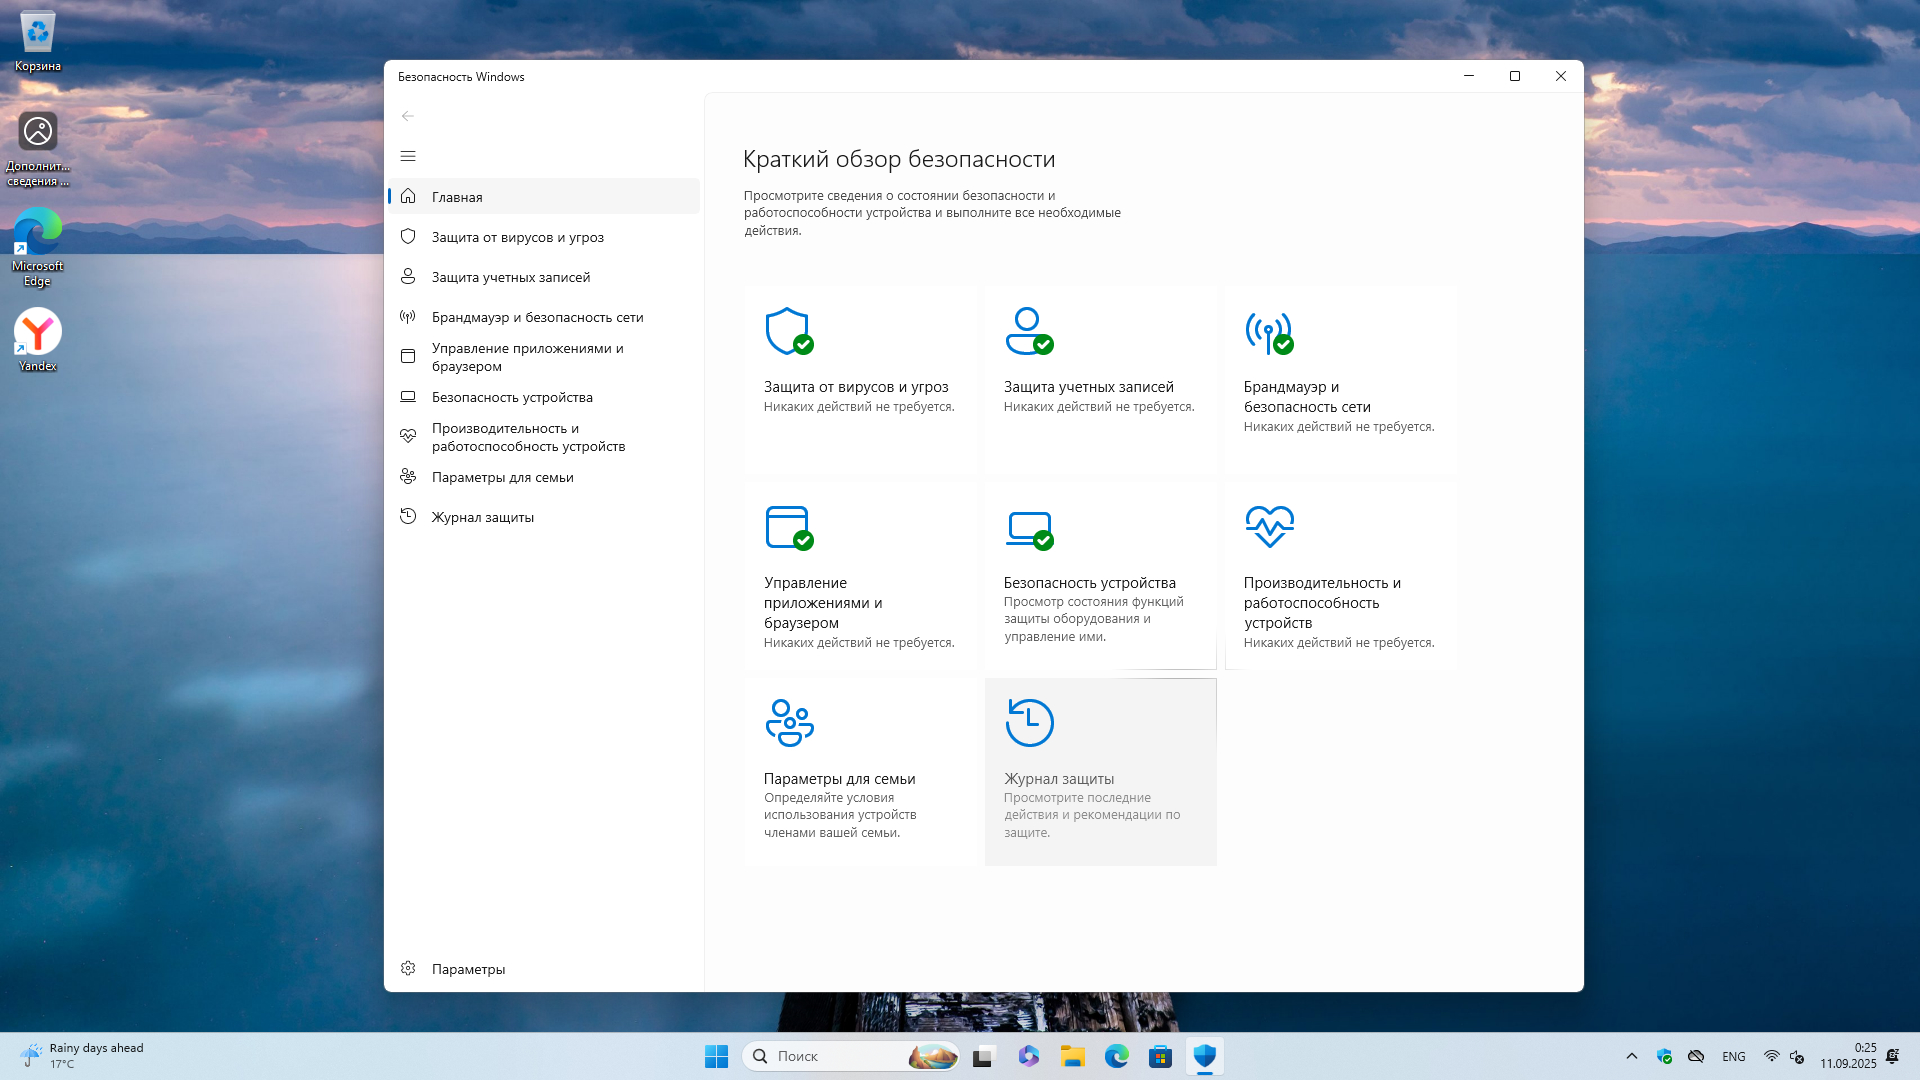
Task: Open the device performance heart tile icon
Action: point(1269,526)
